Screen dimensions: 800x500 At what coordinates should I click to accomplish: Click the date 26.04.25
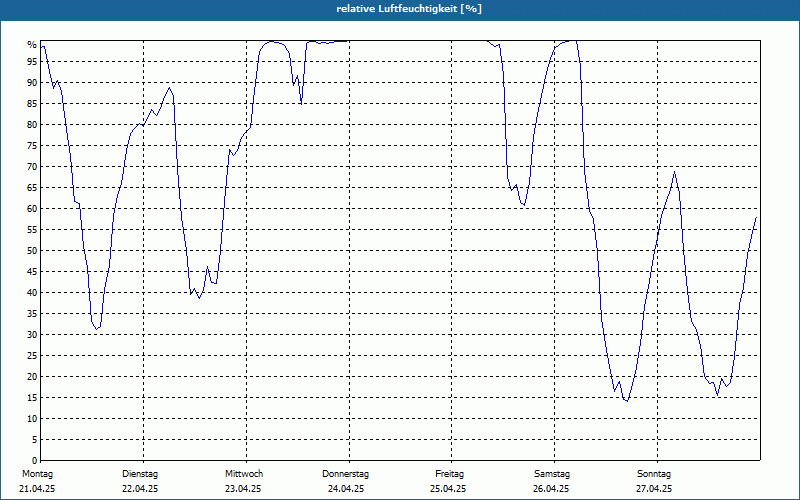(551, 489)
